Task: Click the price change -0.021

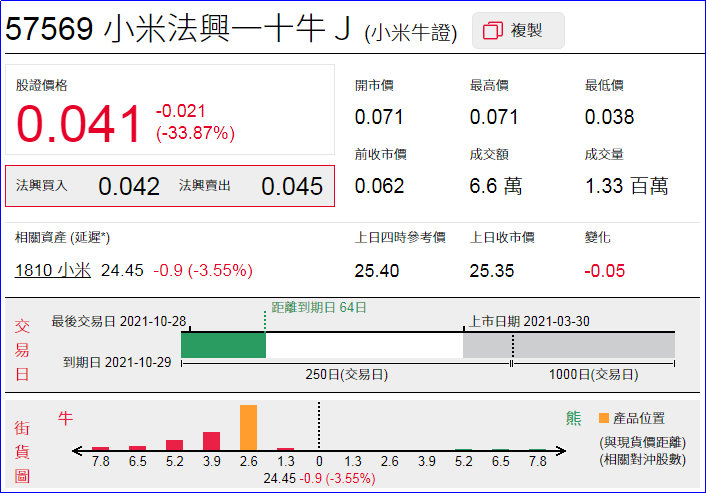Action: point(180,111)
